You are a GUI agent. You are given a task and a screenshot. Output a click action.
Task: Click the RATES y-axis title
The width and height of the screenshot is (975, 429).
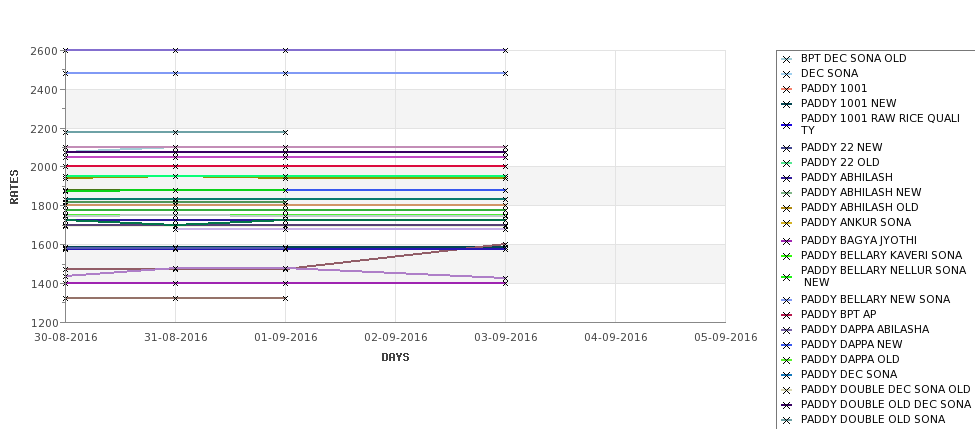pyautogui.click(x=14, y=187)
